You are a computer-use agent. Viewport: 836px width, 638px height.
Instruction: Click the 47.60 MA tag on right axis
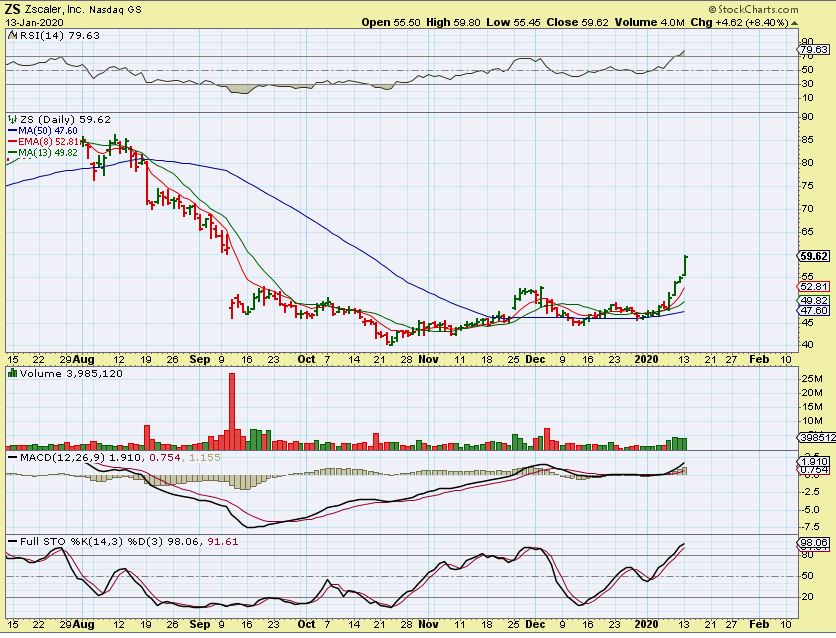pos(814,311)
